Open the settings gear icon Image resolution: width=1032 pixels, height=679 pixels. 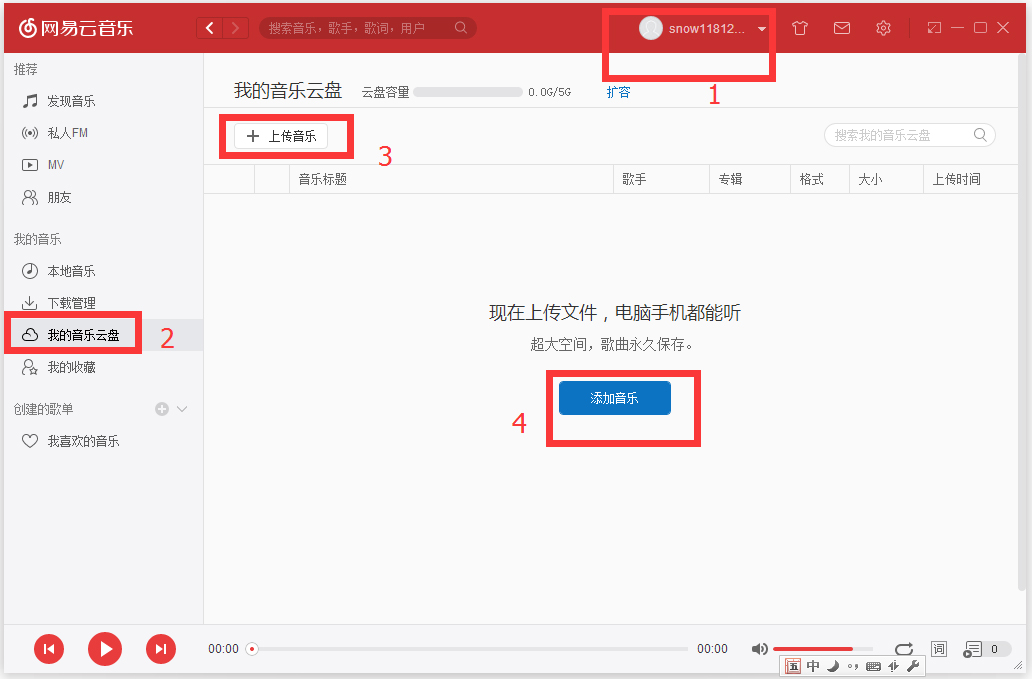[x=883, y=28]
